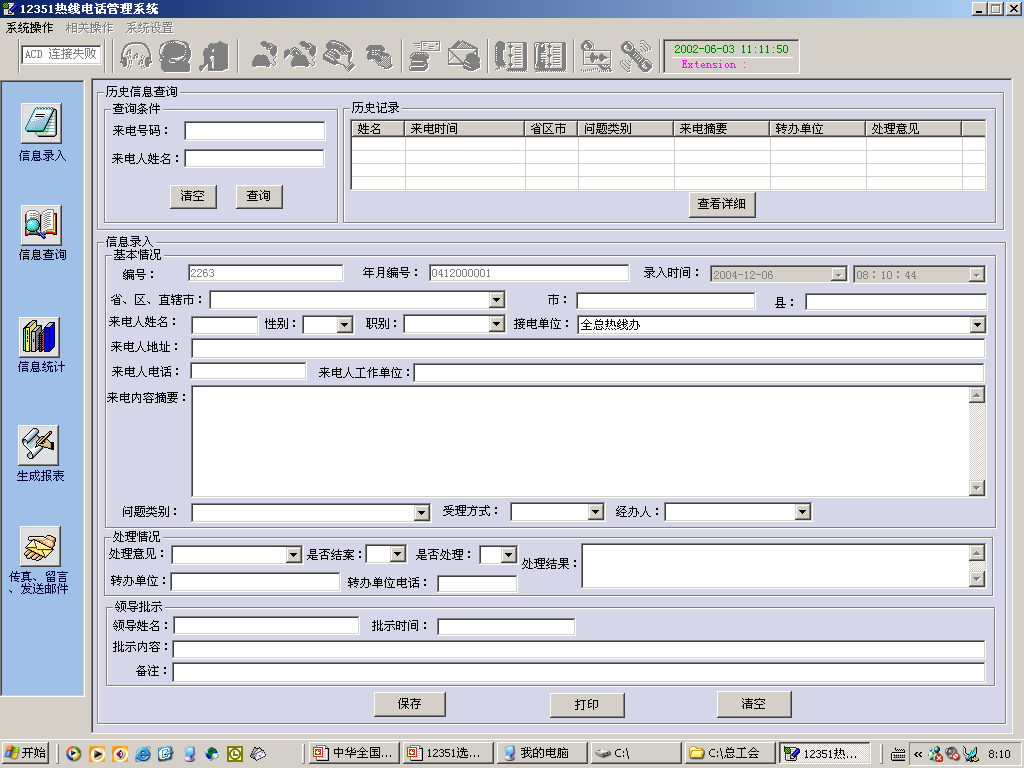Click the headset toolbar icon
The height and width of the screenshot is (768, 1024).
(x=136, y=56)
